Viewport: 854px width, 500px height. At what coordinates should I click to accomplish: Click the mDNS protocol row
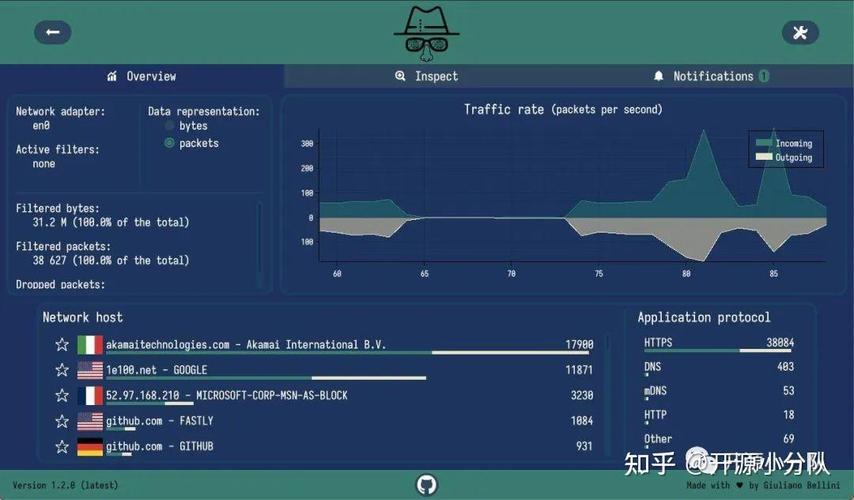pyautogui.click(x=718, y=392)
